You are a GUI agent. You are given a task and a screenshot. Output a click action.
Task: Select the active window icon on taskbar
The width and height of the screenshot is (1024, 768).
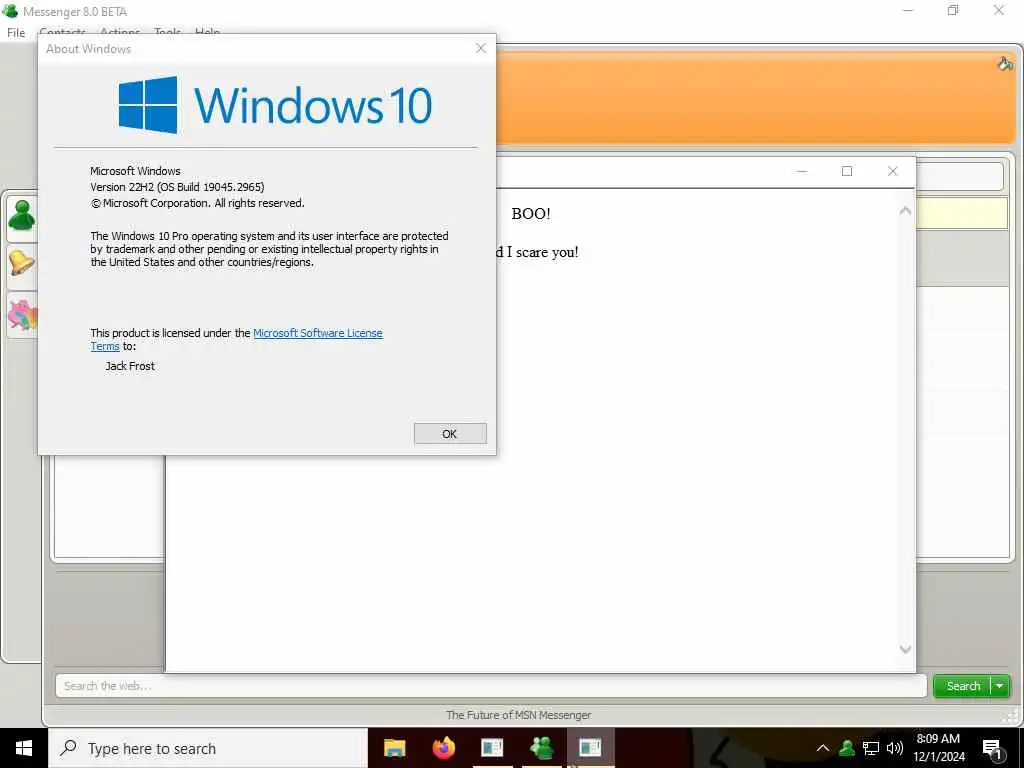590,748
